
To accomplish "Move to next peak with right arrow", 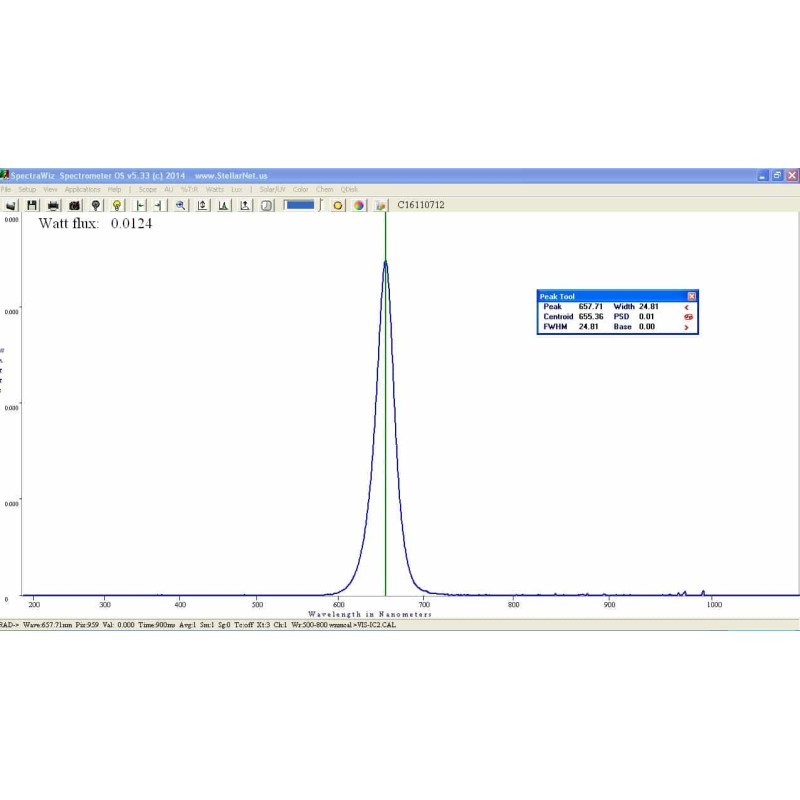I will (687, 327).
